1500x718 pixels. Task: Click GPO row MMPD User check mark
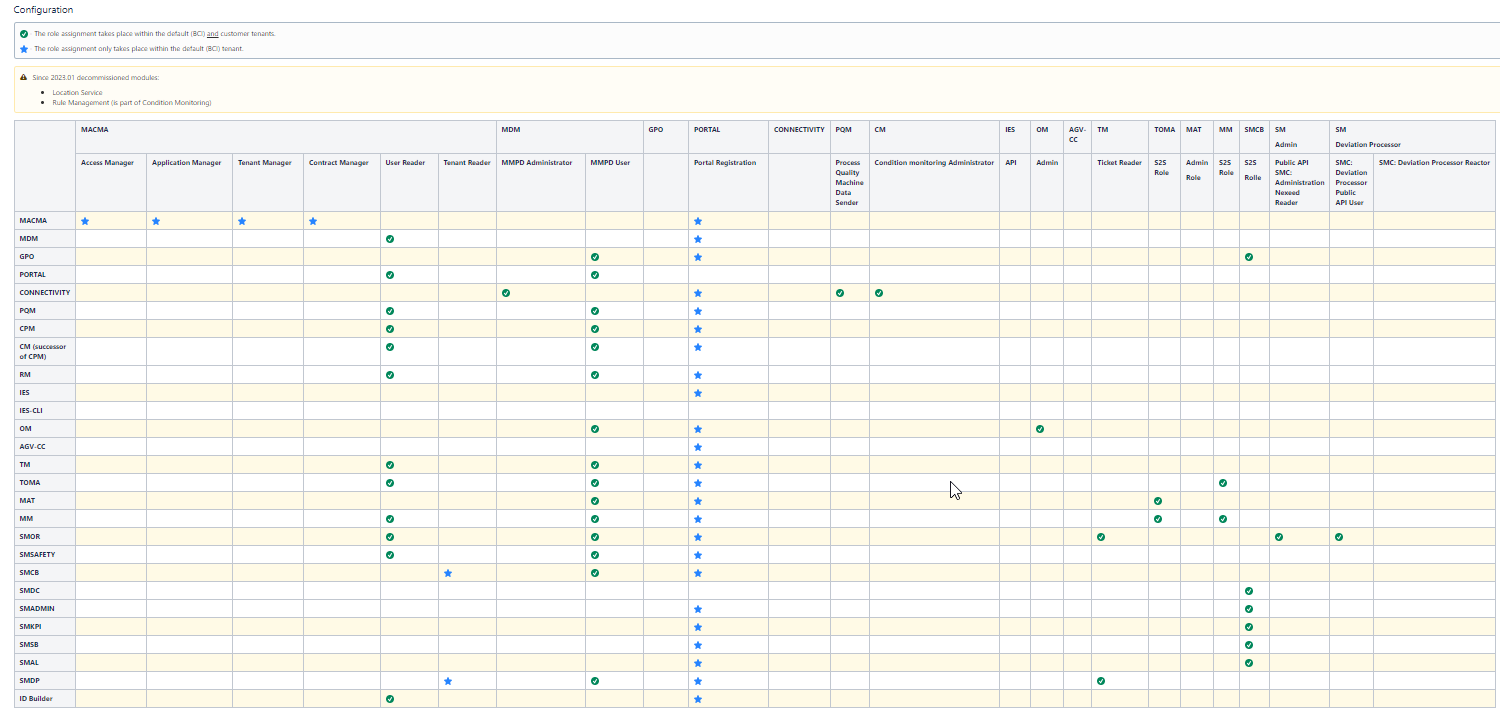click(x=595, y=257)
